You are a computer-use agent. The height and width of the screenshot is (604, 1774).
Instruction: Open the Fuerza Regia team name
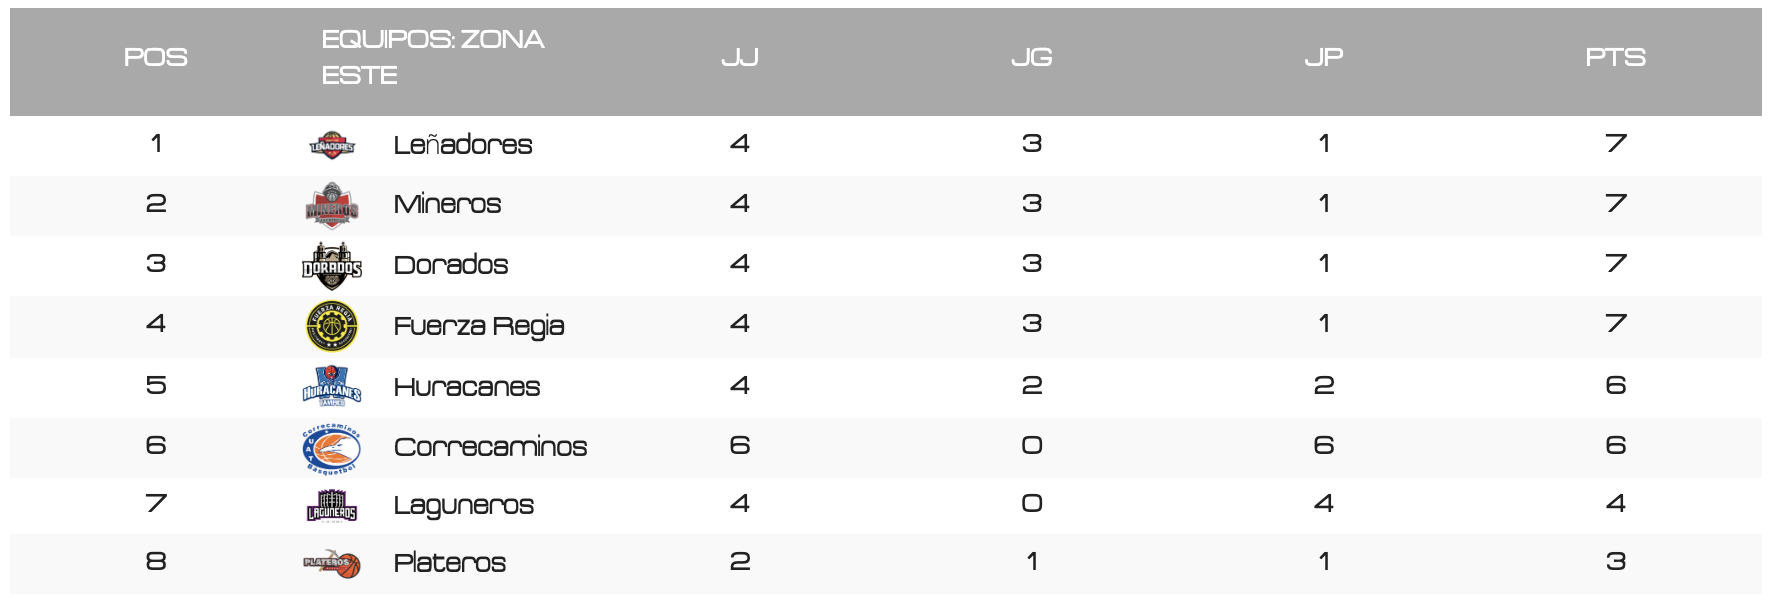point(479,326)
